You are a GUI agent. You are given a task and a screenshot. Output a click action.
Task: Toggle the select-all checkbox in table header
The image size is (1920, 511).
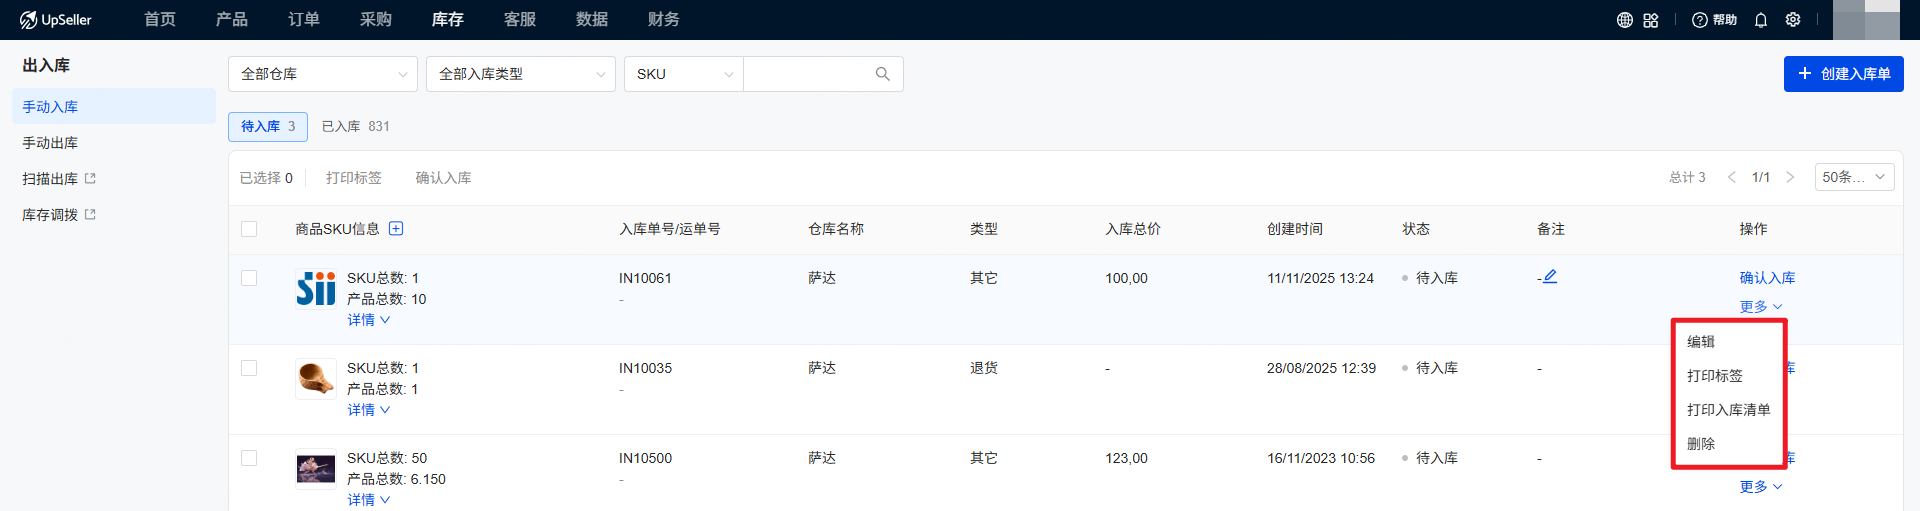(x=249, y=229)
